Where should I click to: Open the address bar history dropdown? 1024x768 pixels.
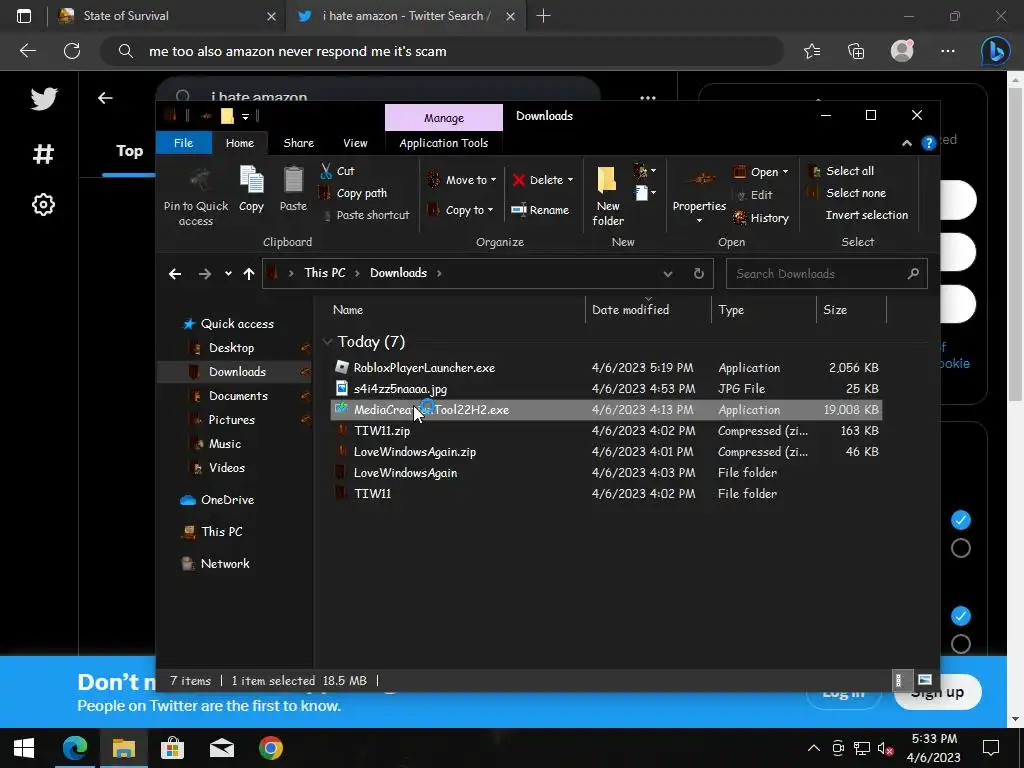click(667, 274)
